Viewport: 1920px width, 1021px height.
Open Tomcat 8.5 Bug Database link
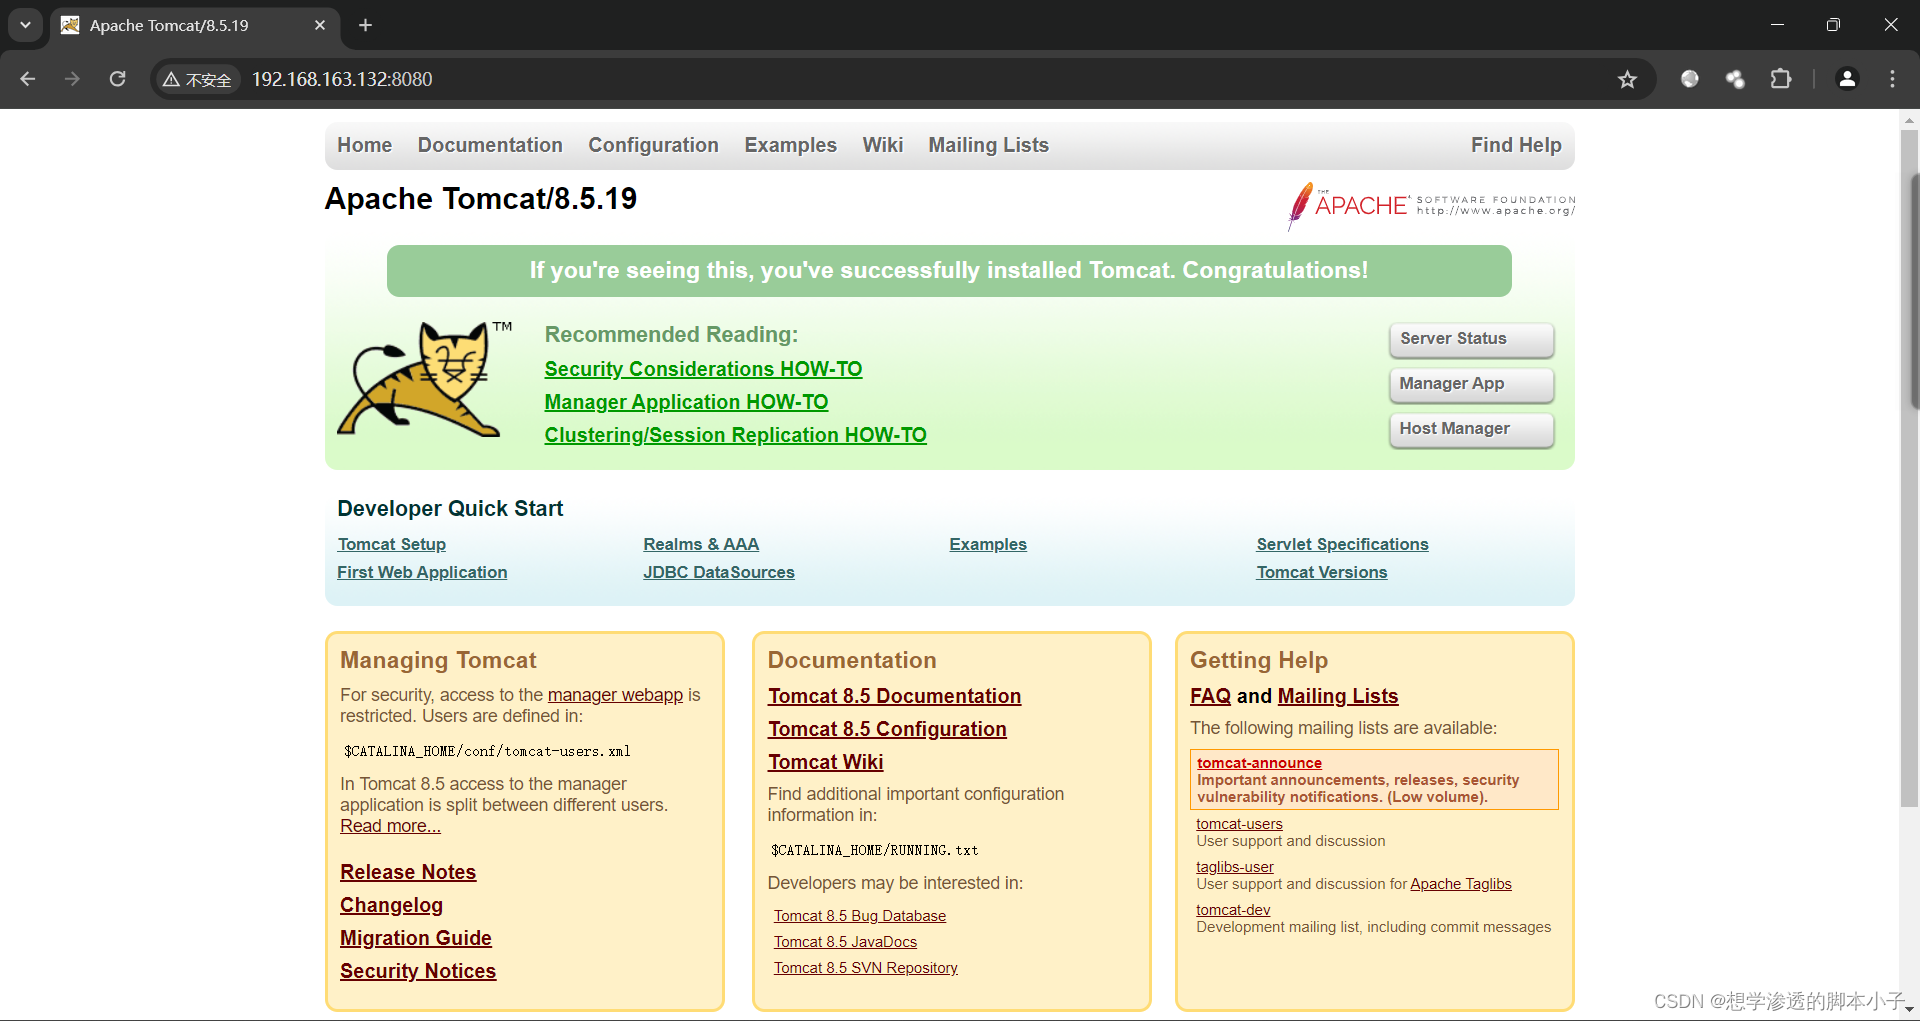860,916
